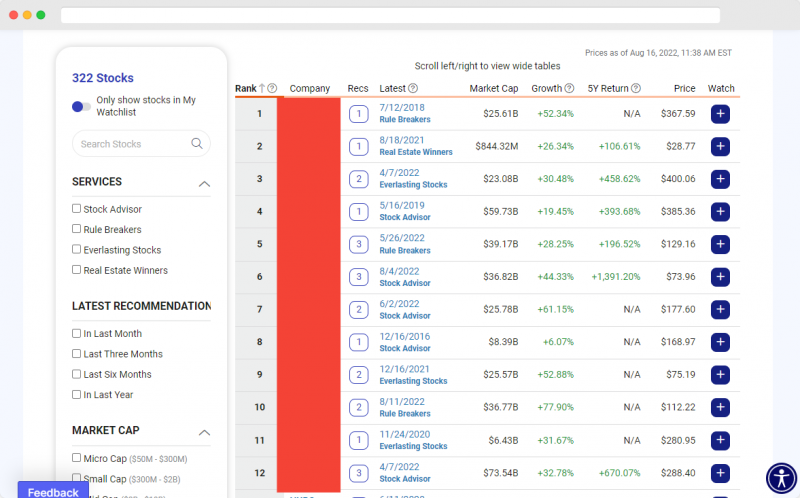This screenshot has height=498, width=800.
Task: Click the +77.90% growth value
Action: point(555,407)
